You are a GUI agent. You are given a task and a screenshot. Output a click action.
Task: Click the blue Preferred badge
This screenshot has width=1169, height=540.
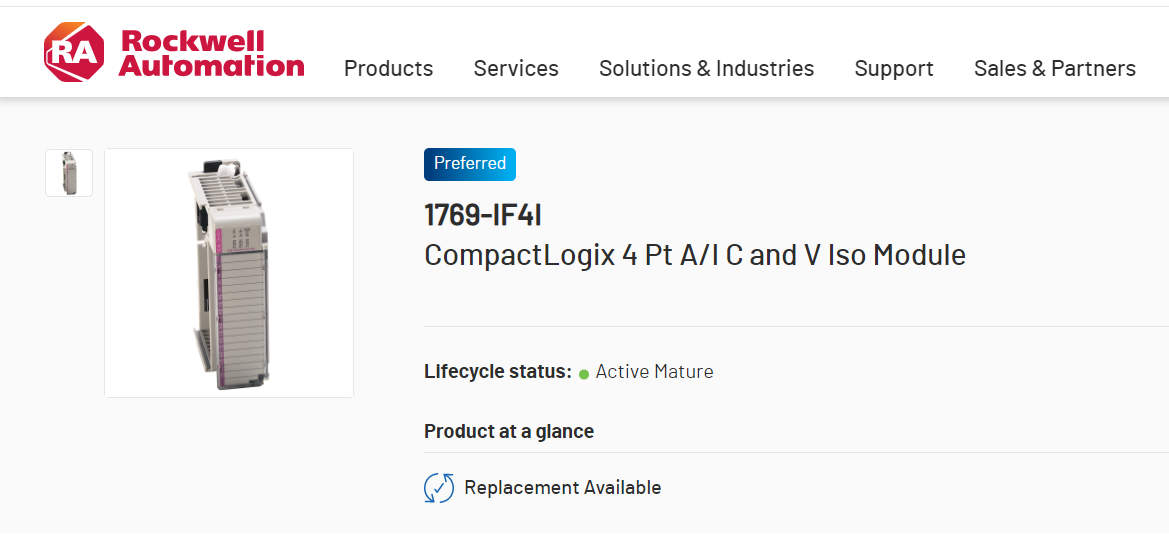pyautogui.click(x=470, y=164)
